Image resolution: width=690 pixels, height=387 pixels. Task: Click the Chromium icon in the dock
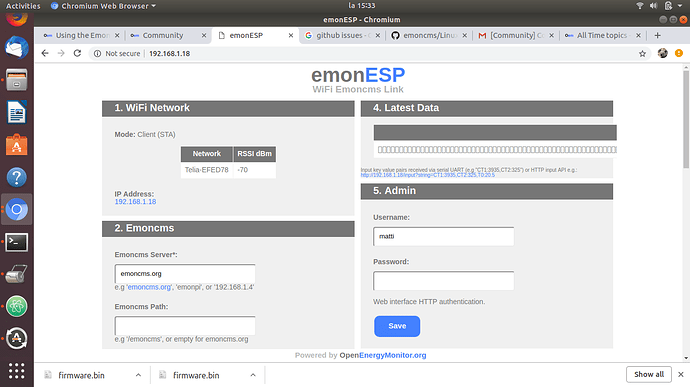point(17,210)
